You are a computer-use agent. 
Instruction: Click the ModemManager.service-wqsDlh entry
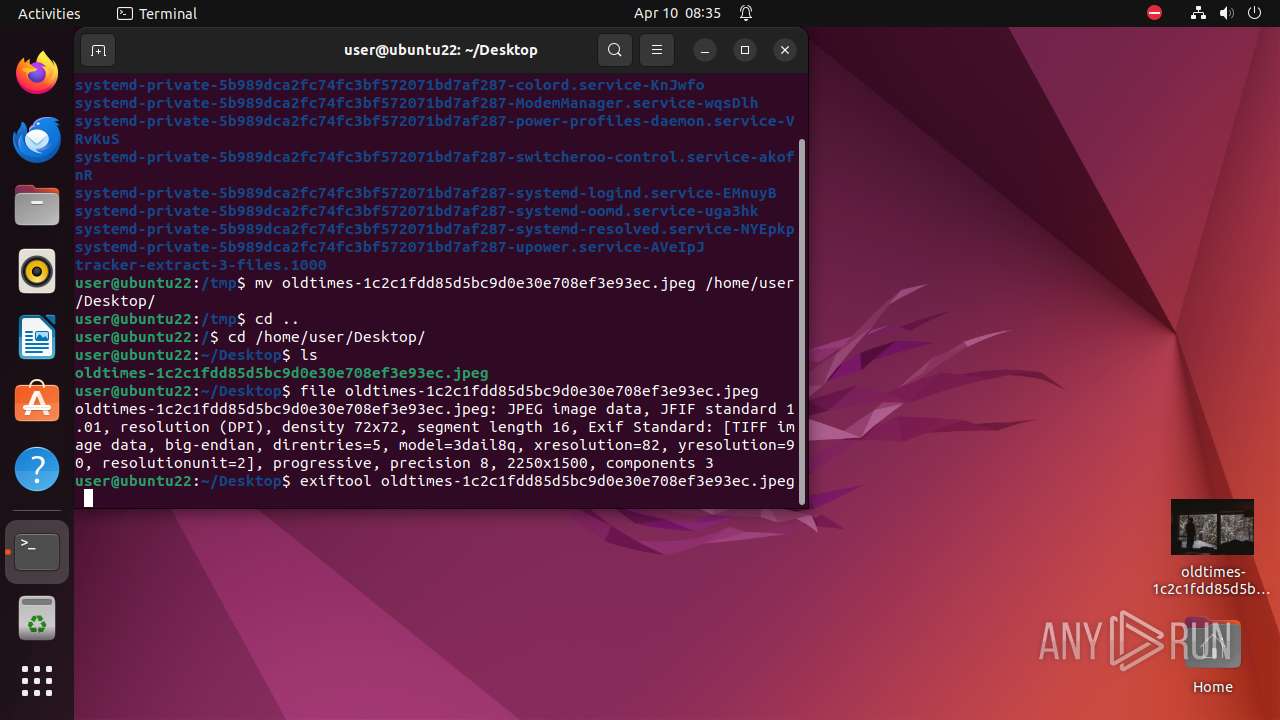tap(417, 103)
